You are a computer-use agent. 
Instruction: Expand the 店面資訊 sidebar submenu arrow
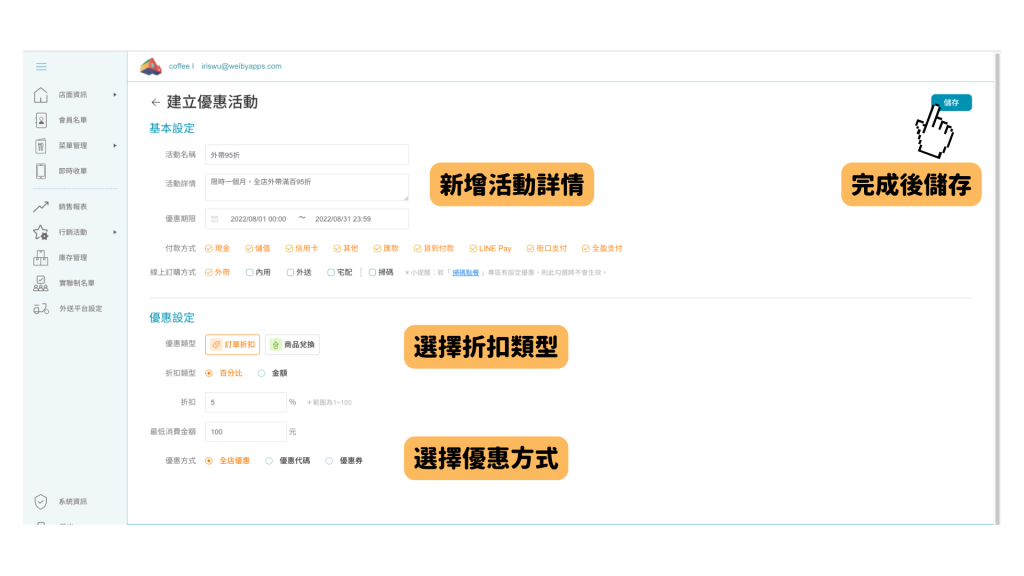[115, 95]
